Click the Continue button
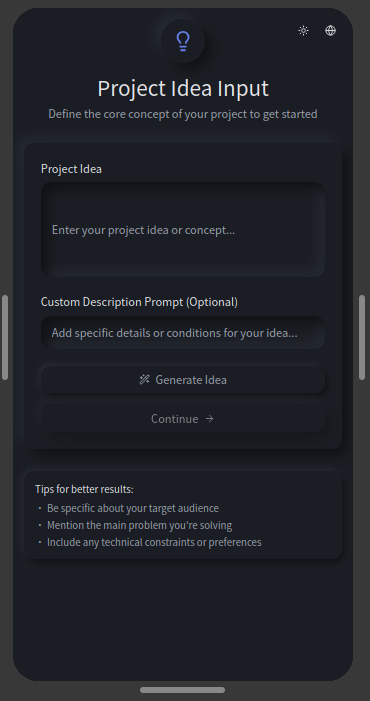The image size is (370, 701). click(183, 418)
